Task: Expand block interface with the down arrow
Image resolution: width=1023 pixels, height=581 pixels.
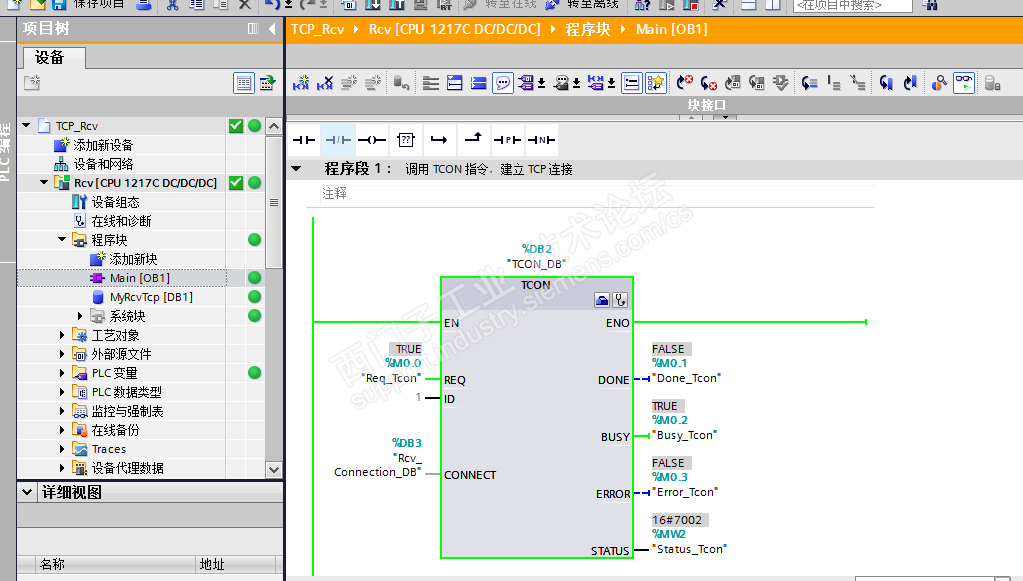Action: pyautogui.click(x=725, y=117)
